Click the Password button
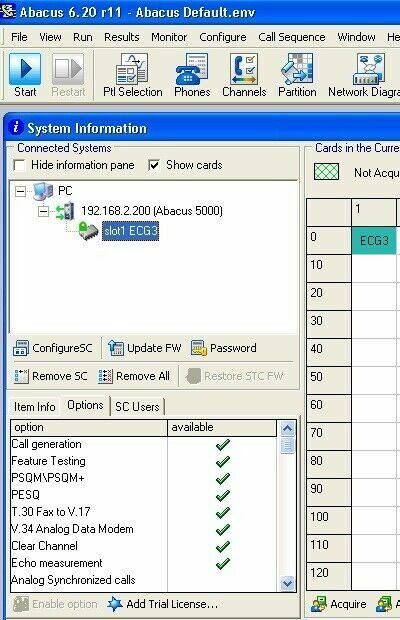Screen dimensions: 400x620 (x=224, y=348)
